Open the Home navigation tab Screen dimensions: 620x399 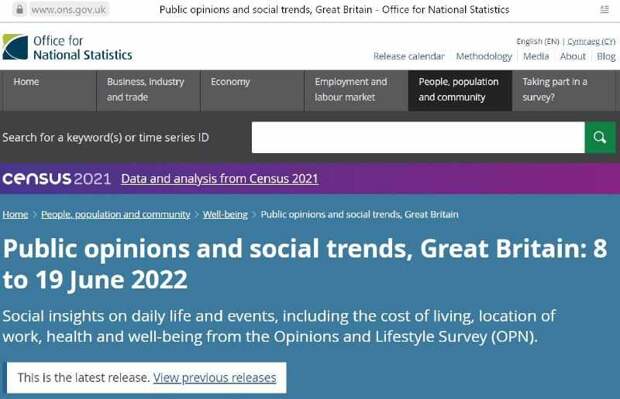[x=49, y=91]
